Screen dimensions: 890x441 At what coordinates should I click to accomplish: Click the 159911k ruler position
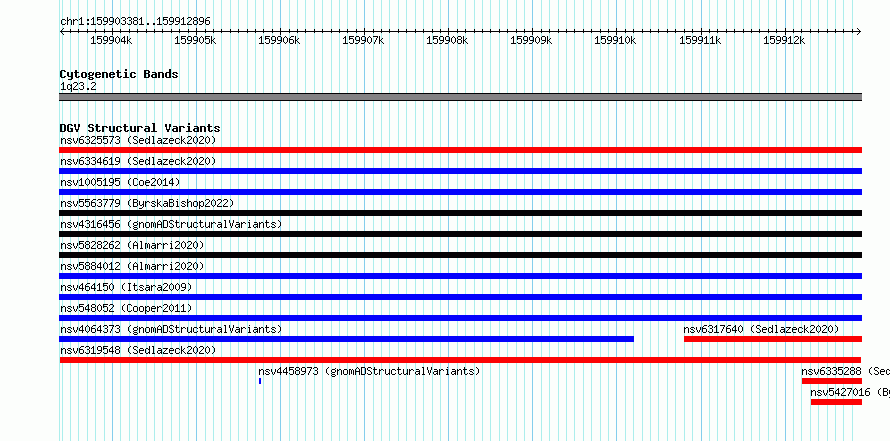pos(700,40)
